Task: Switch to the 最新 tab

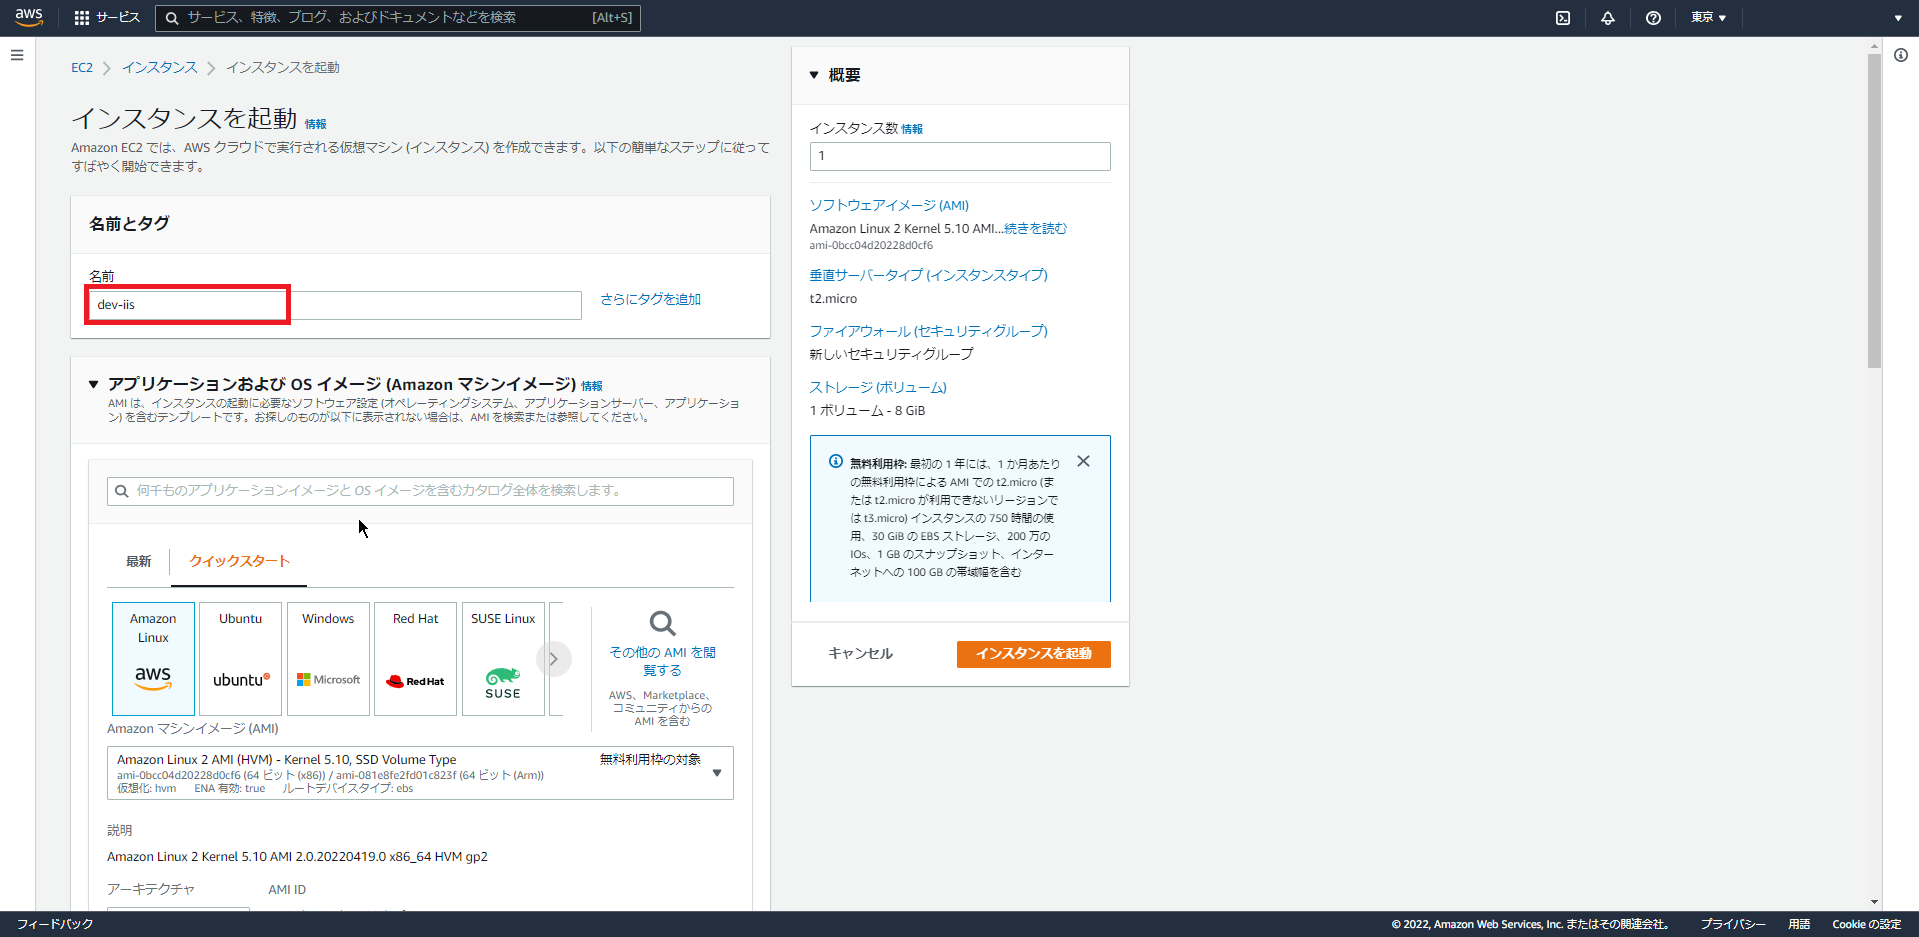Action: click(138, 561)
